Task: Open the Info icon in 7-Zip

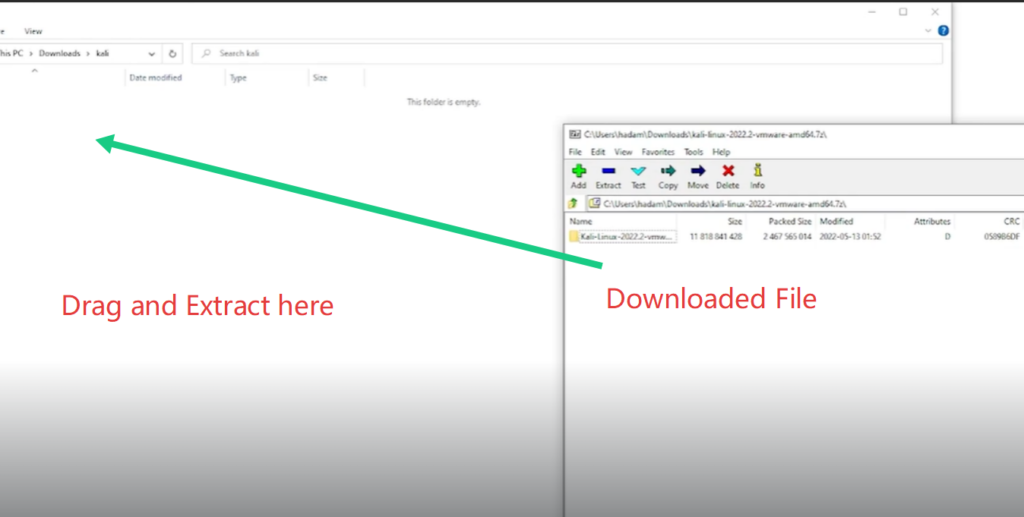Action: (x=758, y=170)
